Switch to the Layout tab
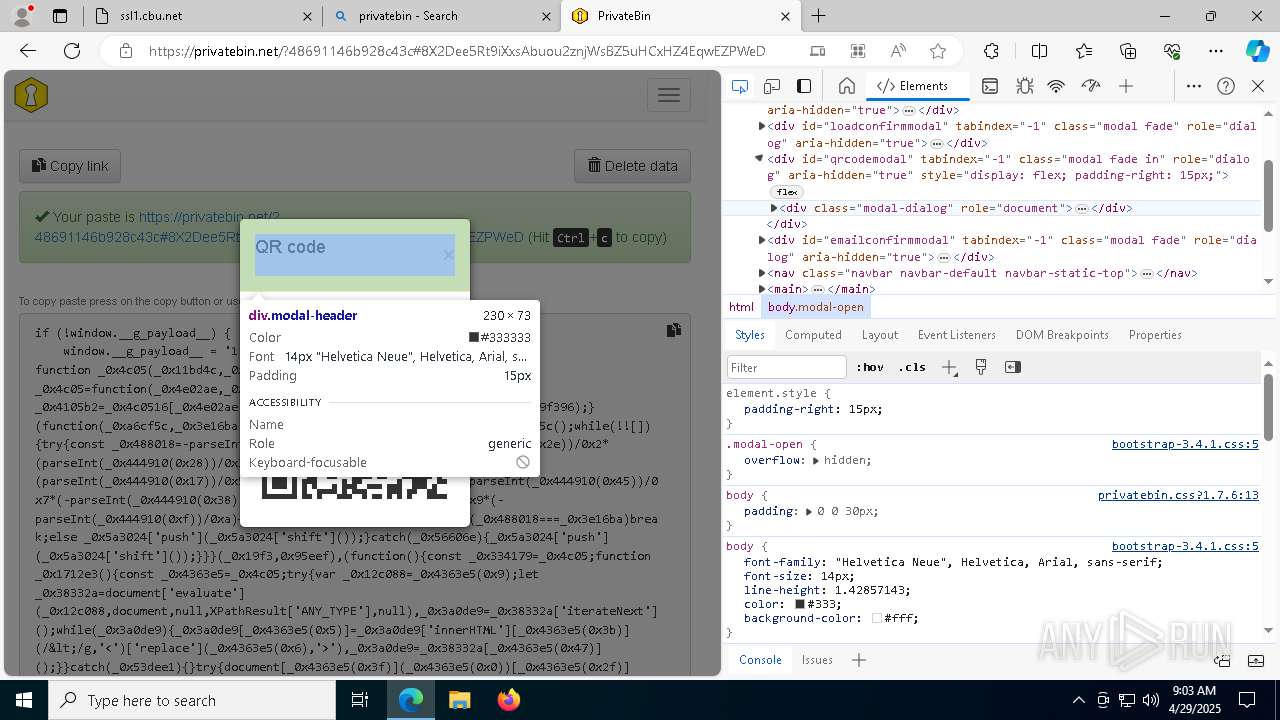Viewport: 1280px width, 720px height. coord(880,335)
